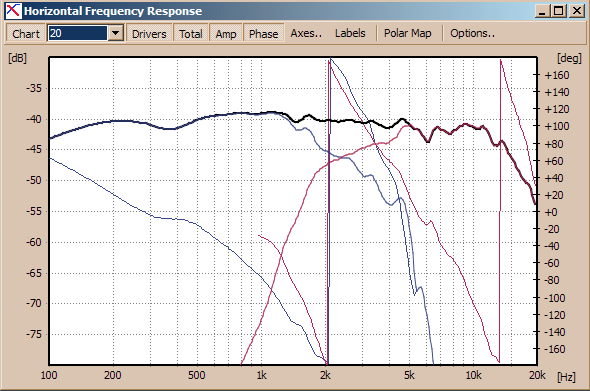The width and height of the screenshot is (590, 391).
Task: Click the -40 dB axis value
Action: pos(33,119)
